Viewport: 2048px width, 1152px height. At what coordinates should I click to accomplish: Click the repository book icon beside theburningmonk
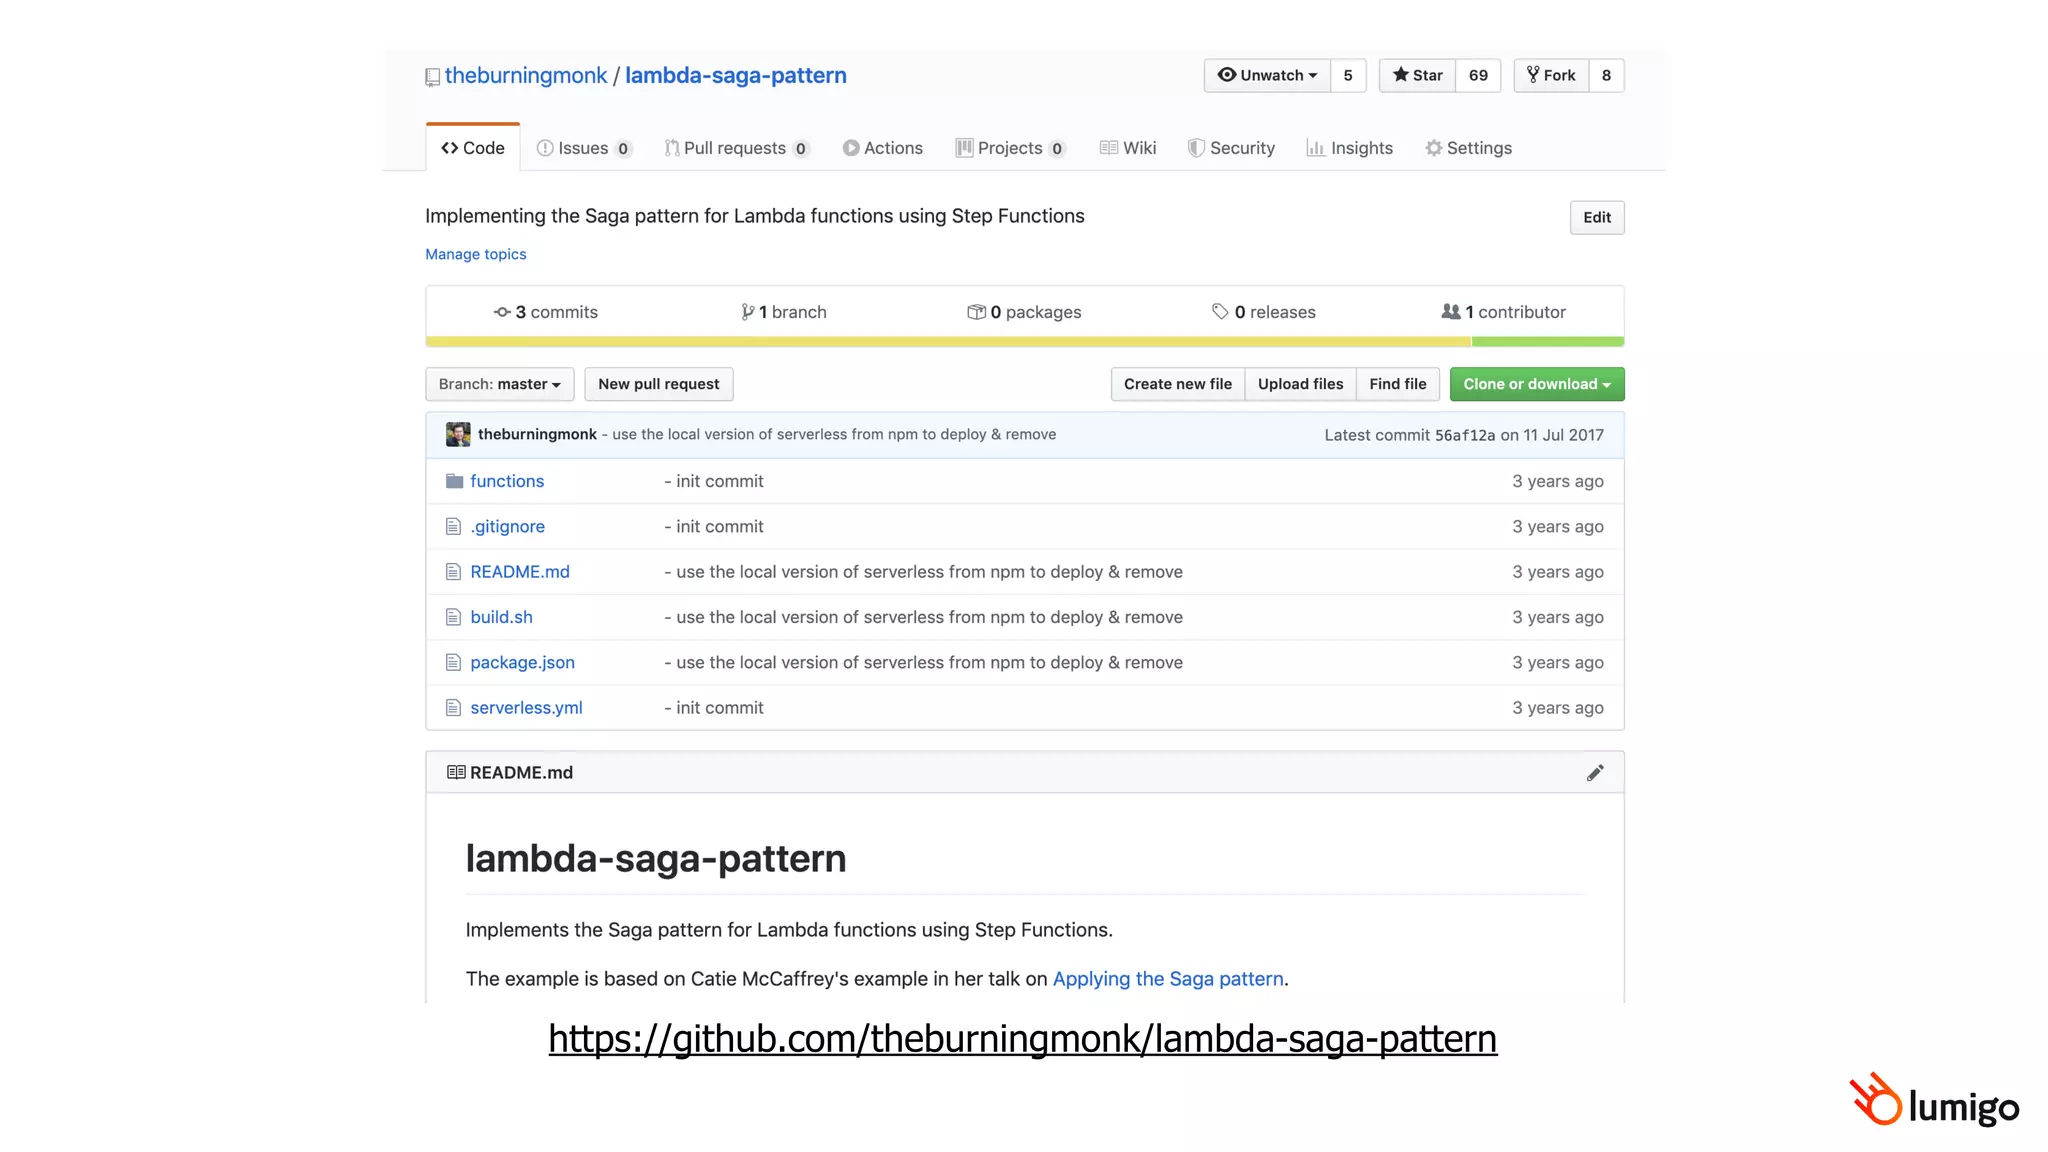click(x=432, y=77)
